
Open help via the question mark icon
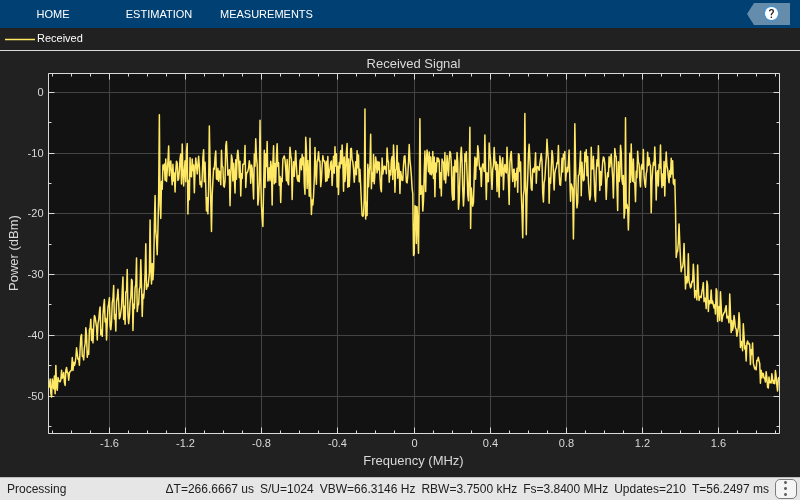click(x=771, y=14)
